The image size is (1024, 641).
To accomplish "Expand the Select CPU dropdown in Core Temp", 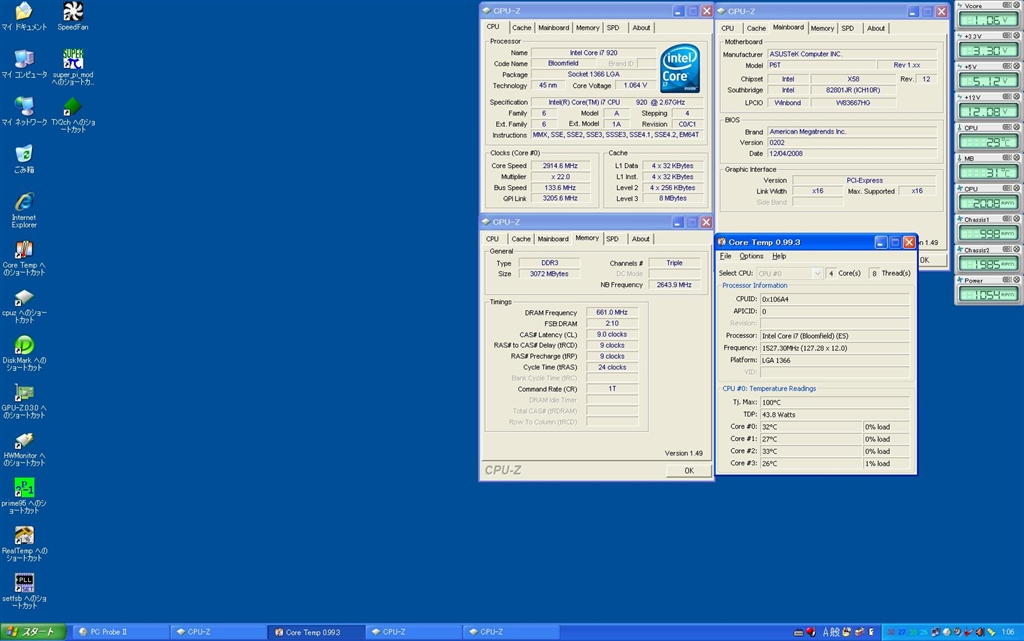I will [x=818, y=273].
